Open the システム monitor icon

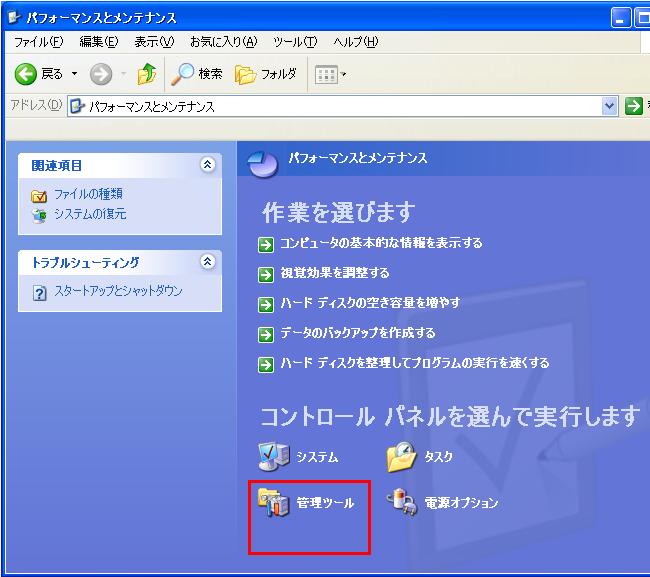[x=273, y=457]
